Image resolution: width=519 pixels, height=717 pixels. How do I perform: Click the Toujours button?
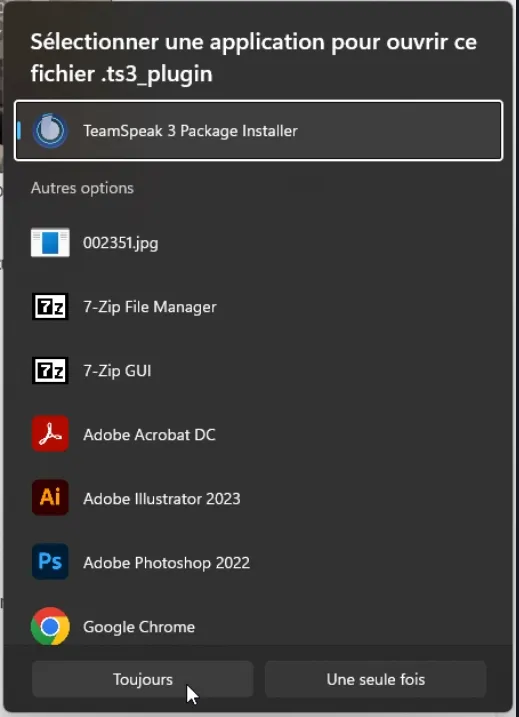click(143, 679)
